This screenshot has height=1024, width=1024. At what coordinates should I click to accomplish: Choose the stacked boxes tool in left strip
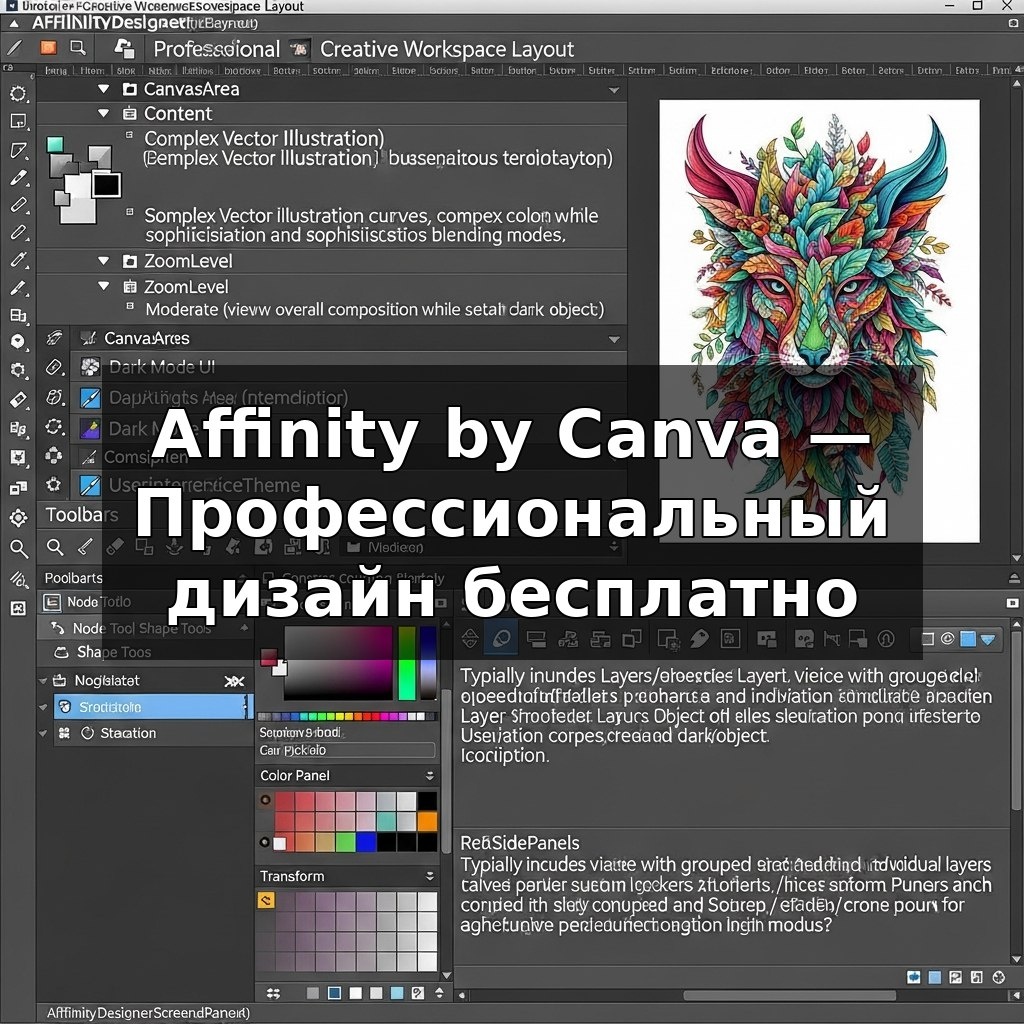pyautogui.click(x=18, y=315)
